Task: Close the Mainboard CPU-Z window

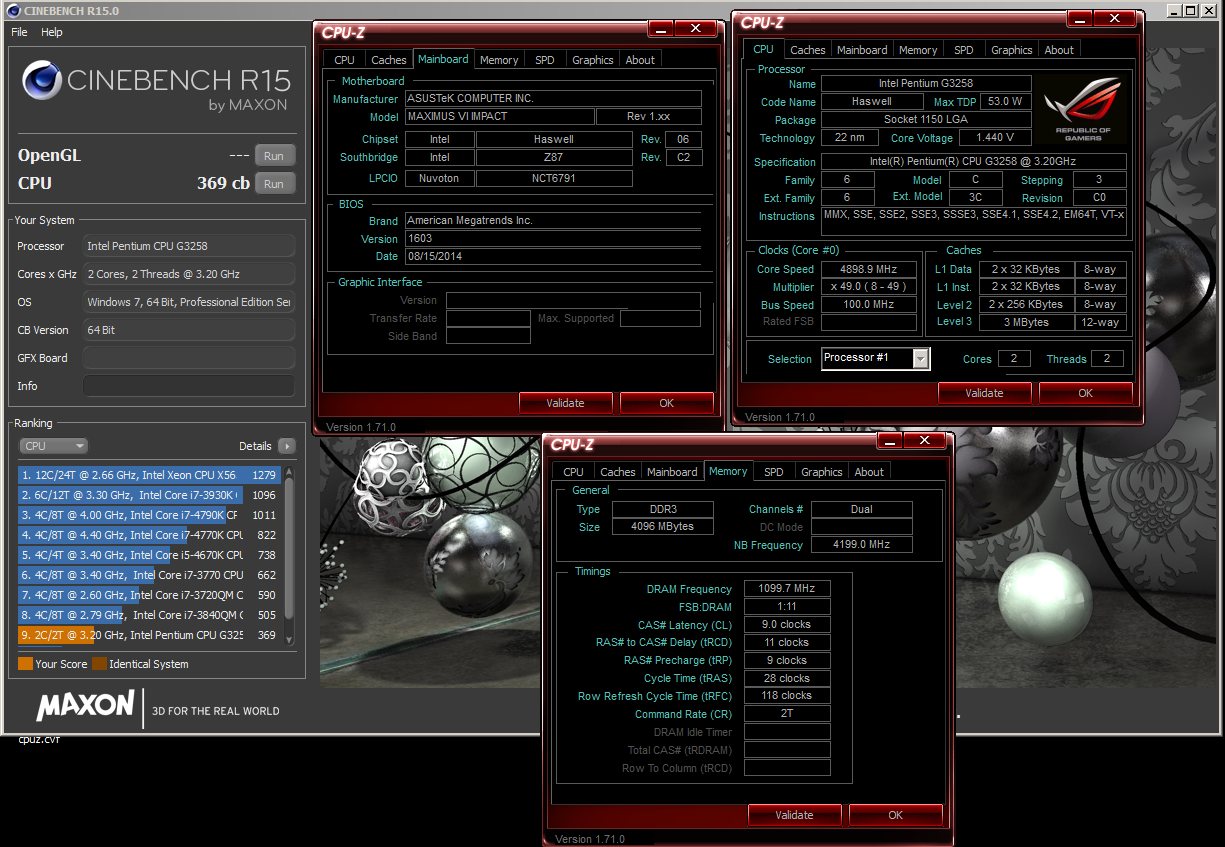Action: (694, 29)
